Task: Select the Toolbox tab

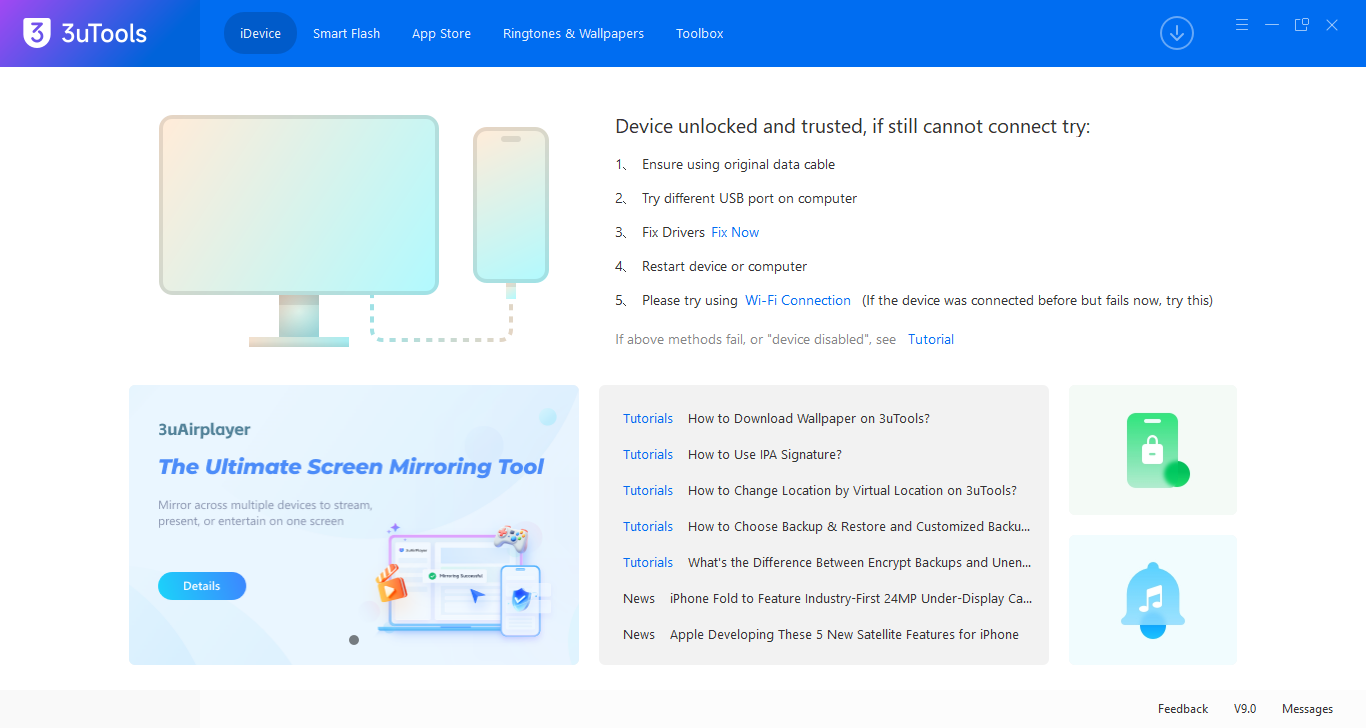Action: (x=699, y=33)
